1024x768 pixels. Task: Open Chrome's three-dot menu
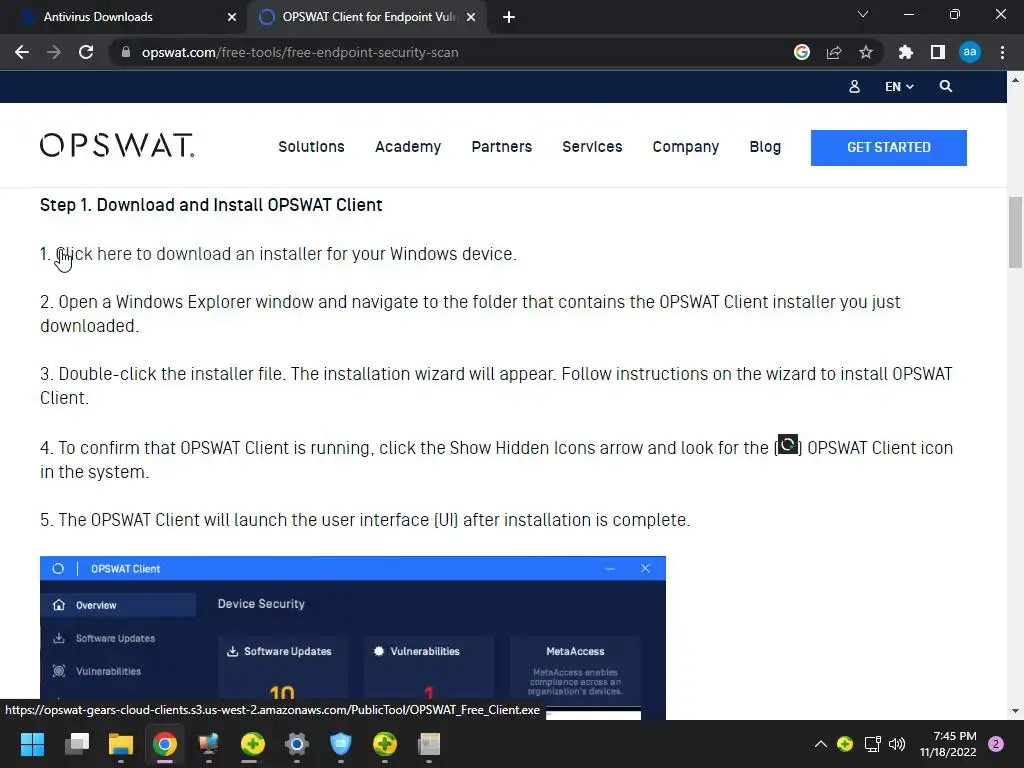pyautogui.click(x=1002, y=52)
